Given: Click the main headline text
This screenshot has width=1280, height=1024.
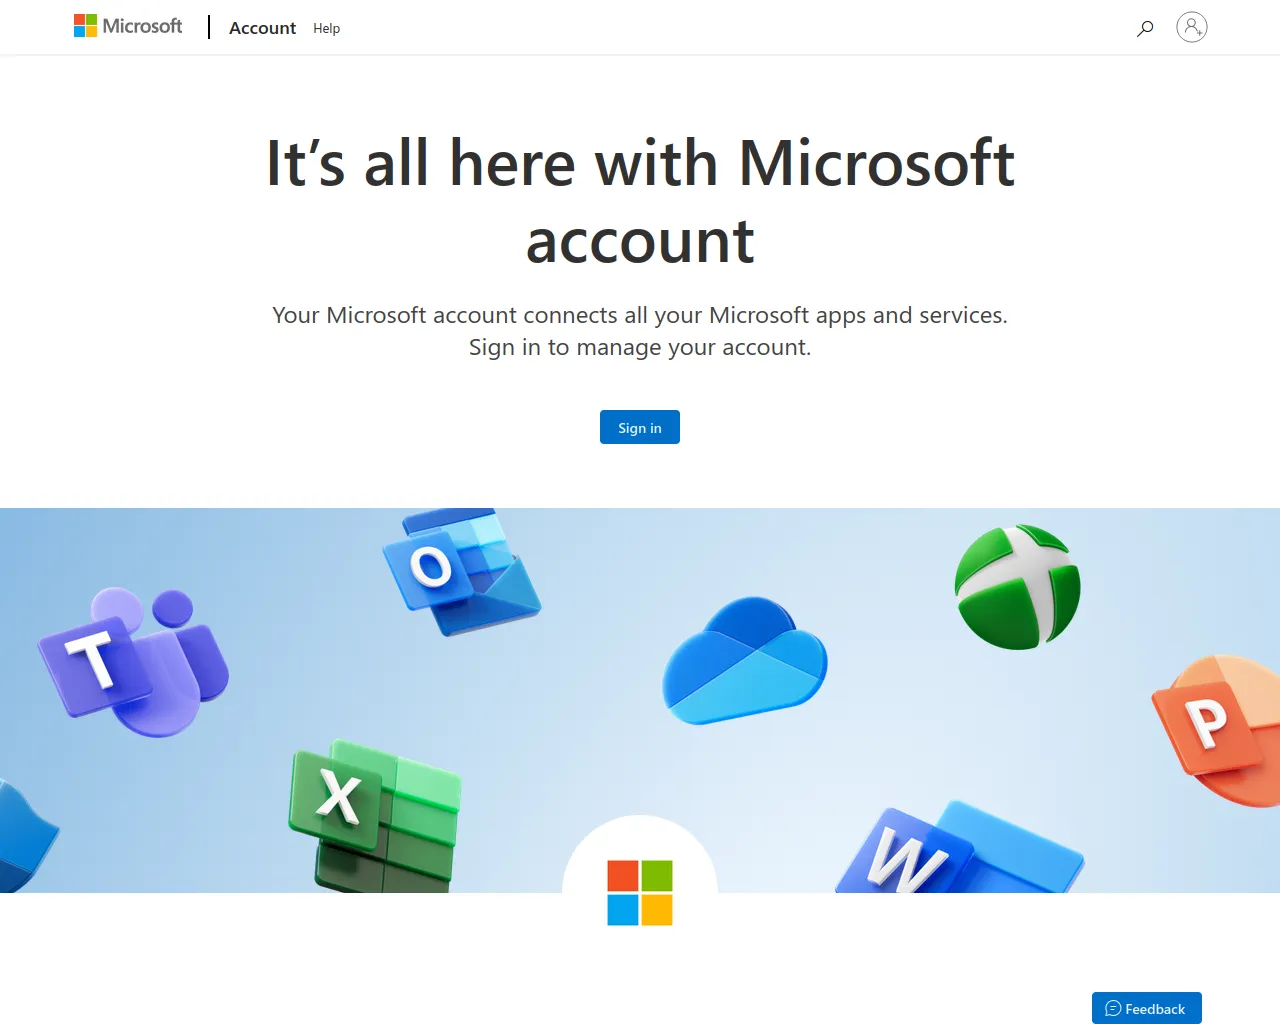Looking at the screenshot, I should coord(640,202).
